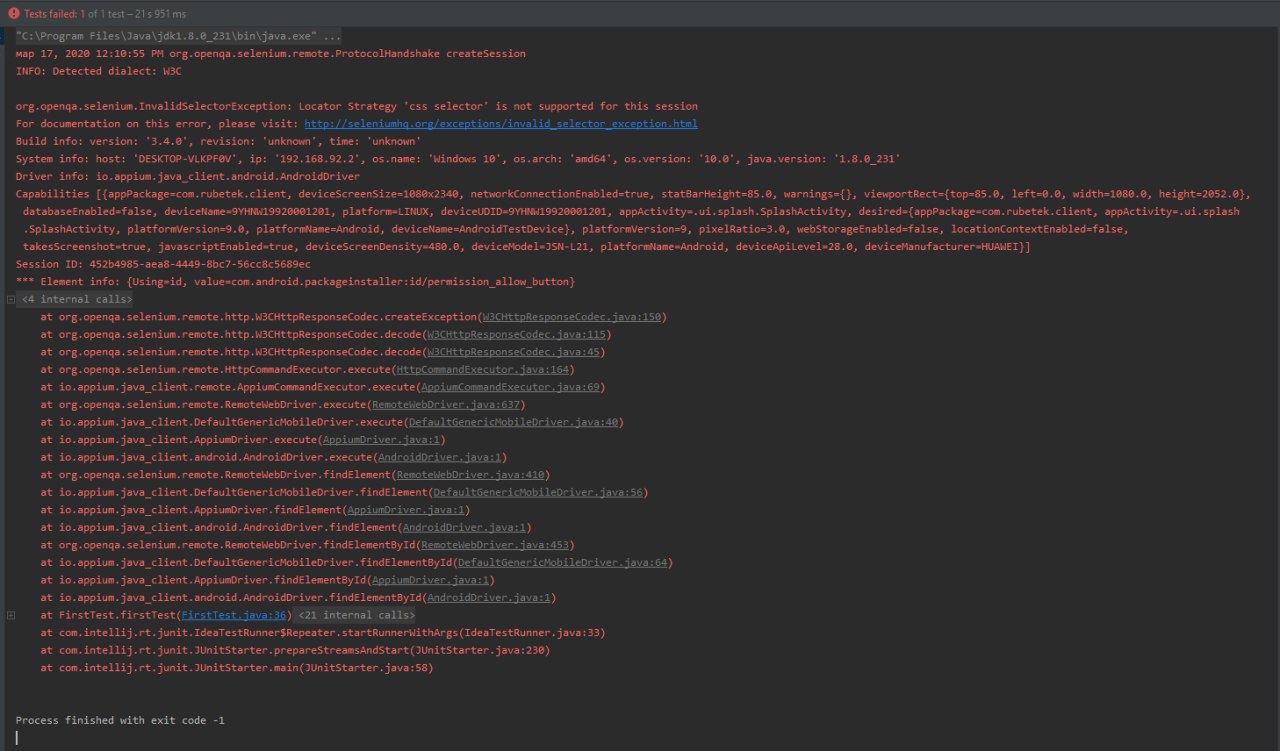
Task: Click the JUnitStarter.java:58 stack line
Action: click(237, 668)
